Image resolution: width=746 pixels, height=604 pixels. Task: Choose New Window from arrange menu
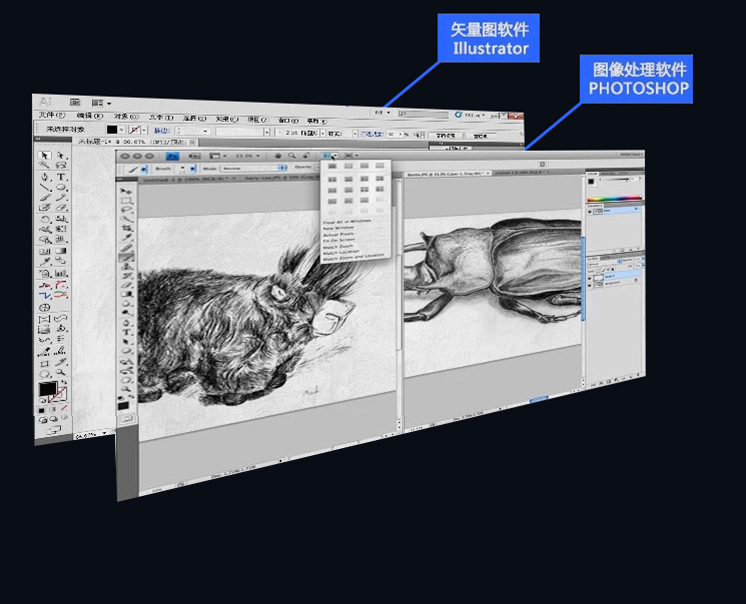[338, 228]
